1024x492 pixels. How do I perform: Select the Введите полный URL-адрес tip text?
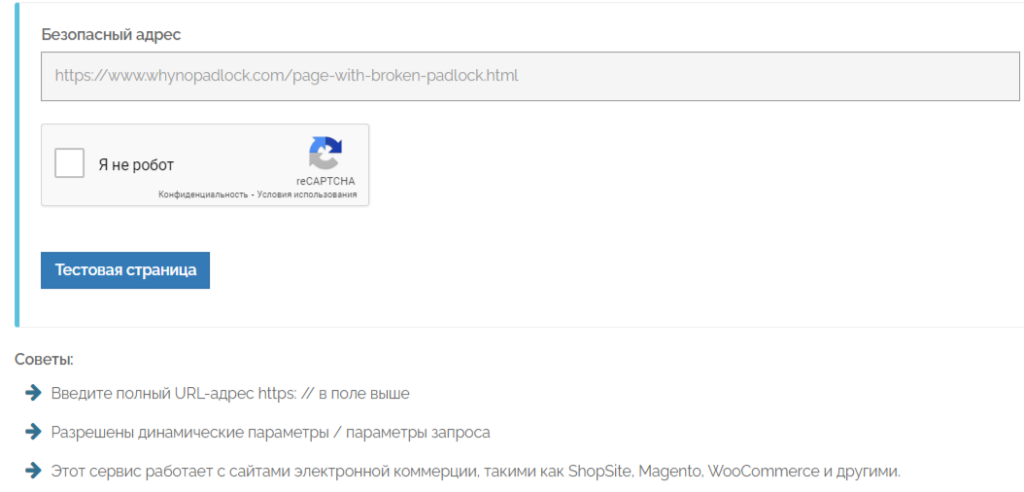[230, 394]
